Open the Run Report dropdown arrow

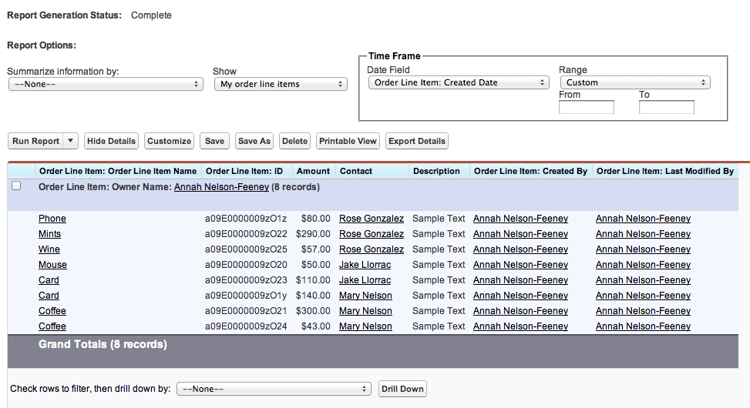click(x=71, y=142)
